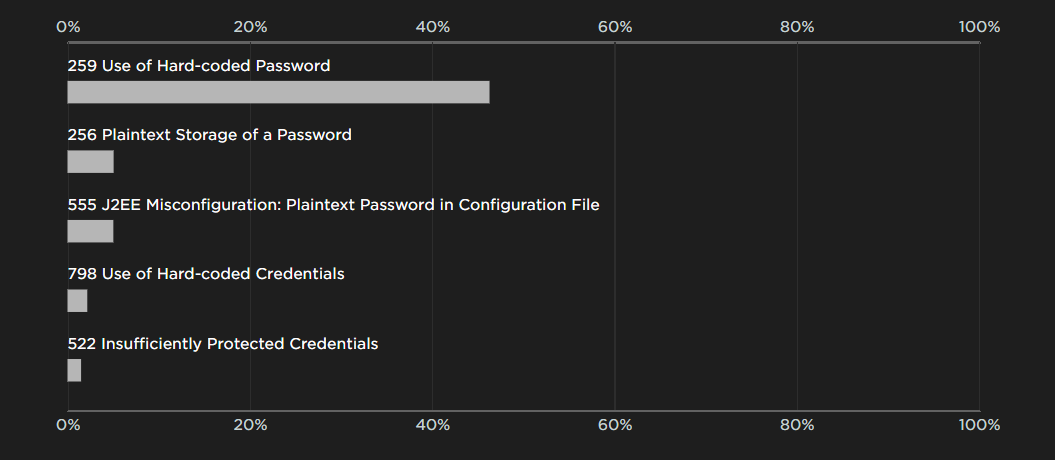Click the top axis 40% label
1055x460 pixels.
click(433, 27)
